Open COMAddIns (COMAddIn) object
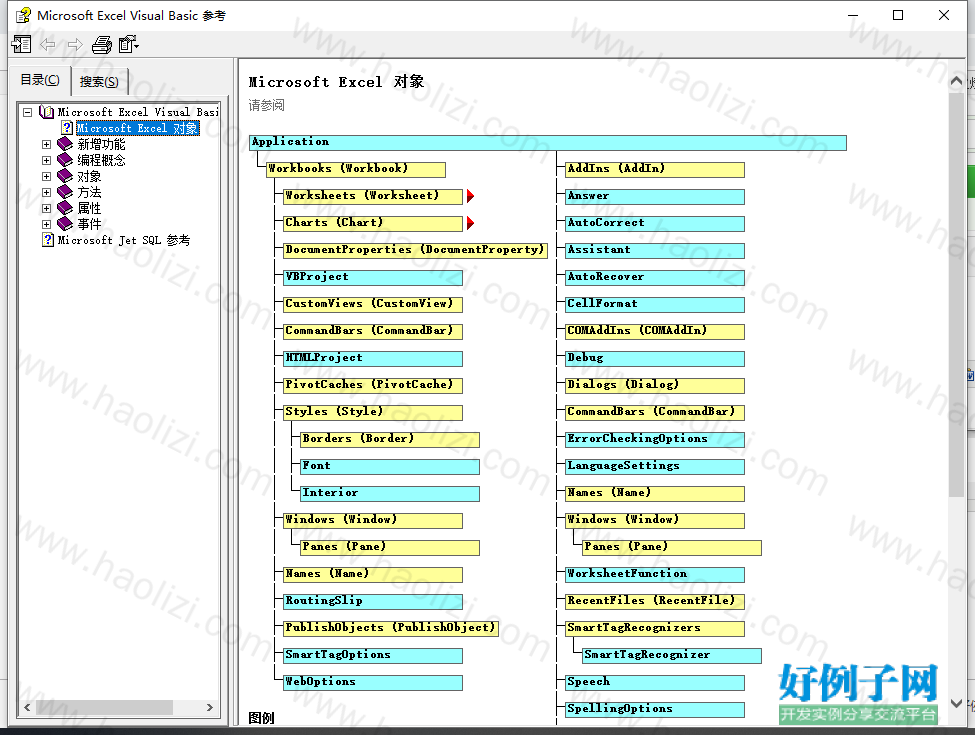This screenshot has width=975, height=735. [x=655, y=331]
